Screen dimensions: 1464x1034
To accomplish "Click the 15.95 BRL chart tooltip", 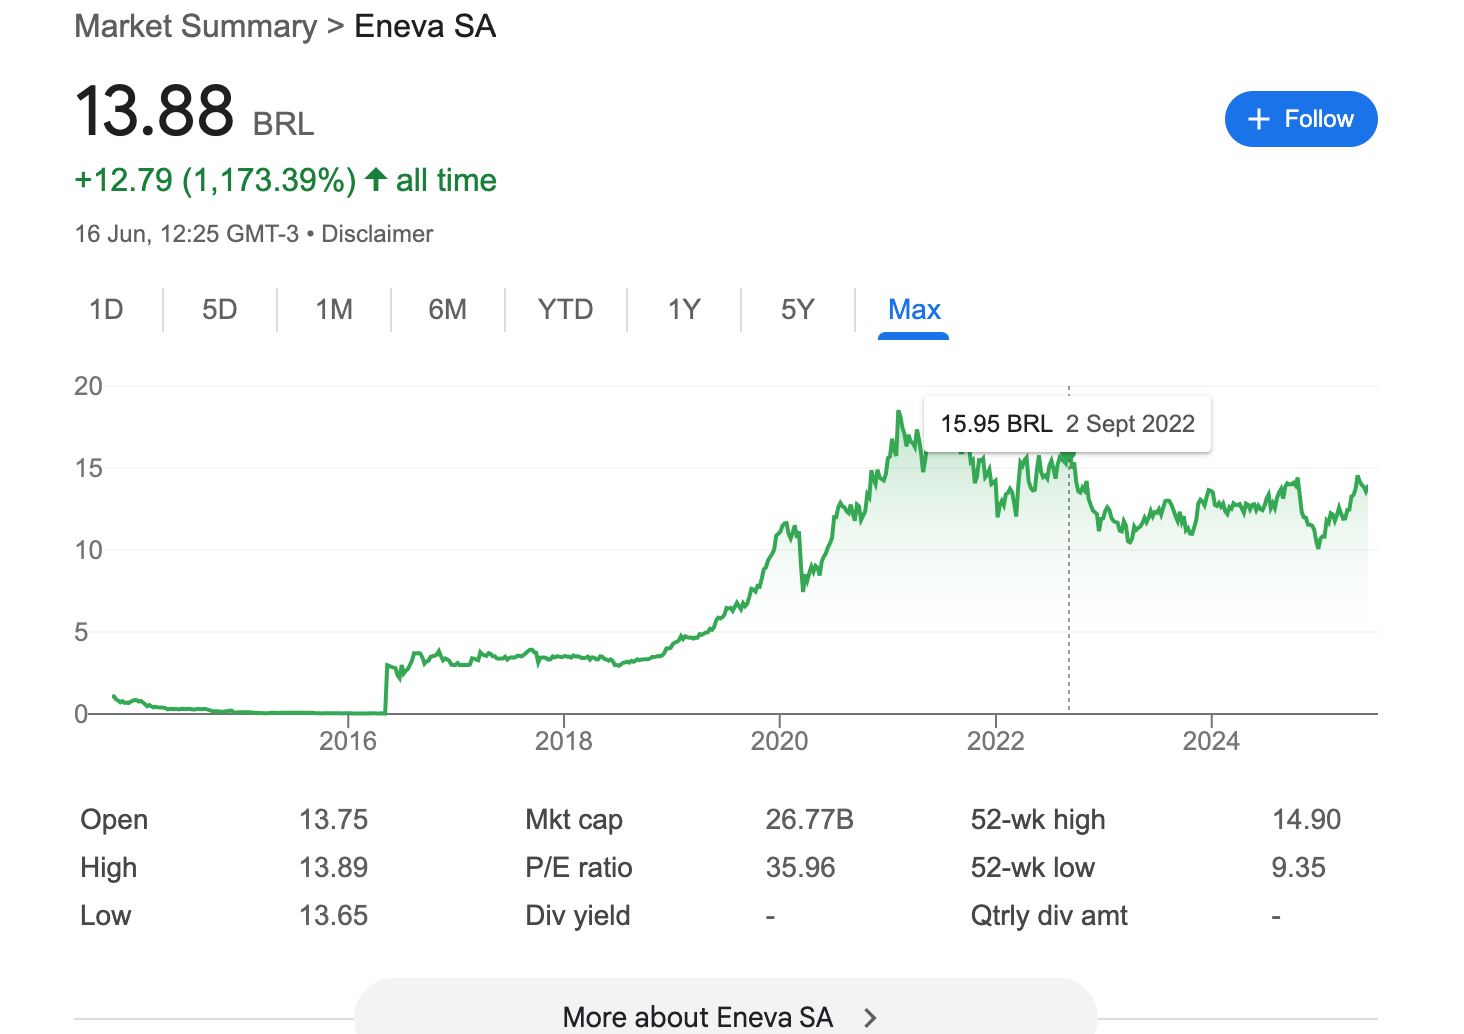I will [x=1067, y=424].
